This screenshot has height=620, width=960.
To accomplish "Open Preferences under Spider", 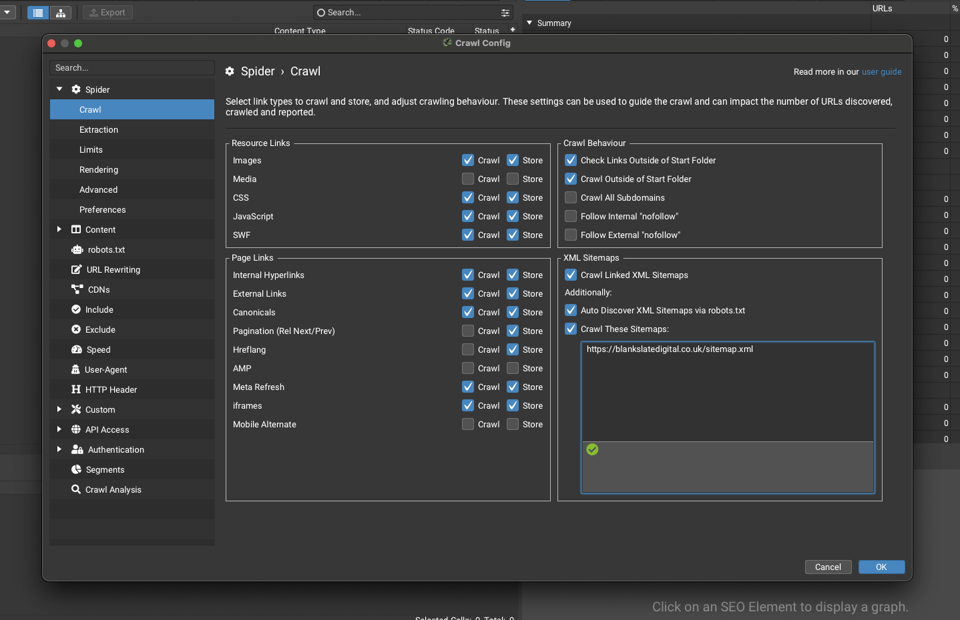I will pyautogui.click(x=132, y=210).
